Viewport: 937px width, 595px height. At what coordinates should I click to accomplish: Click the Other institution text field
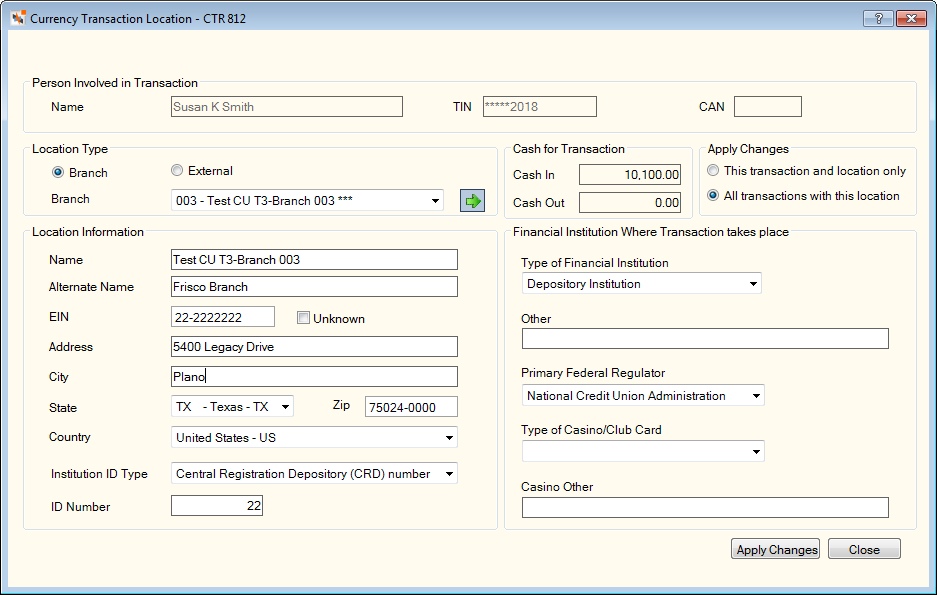(x=705, y=339)
